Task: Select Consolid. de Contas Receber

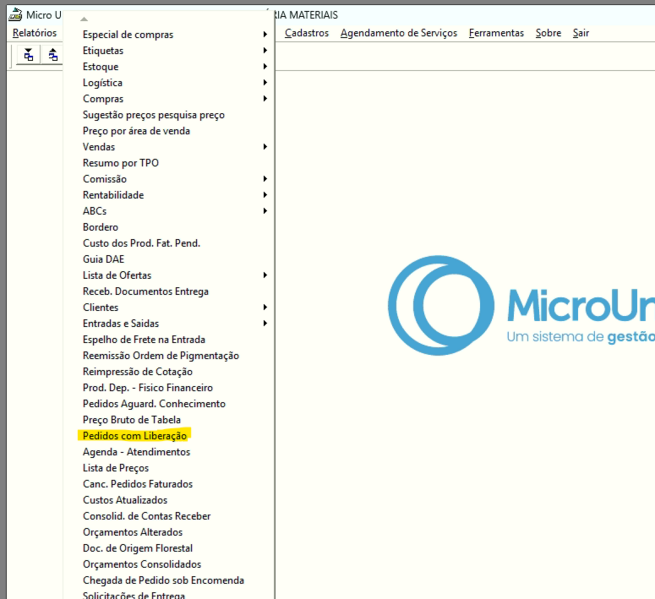Action: (169, 516)
